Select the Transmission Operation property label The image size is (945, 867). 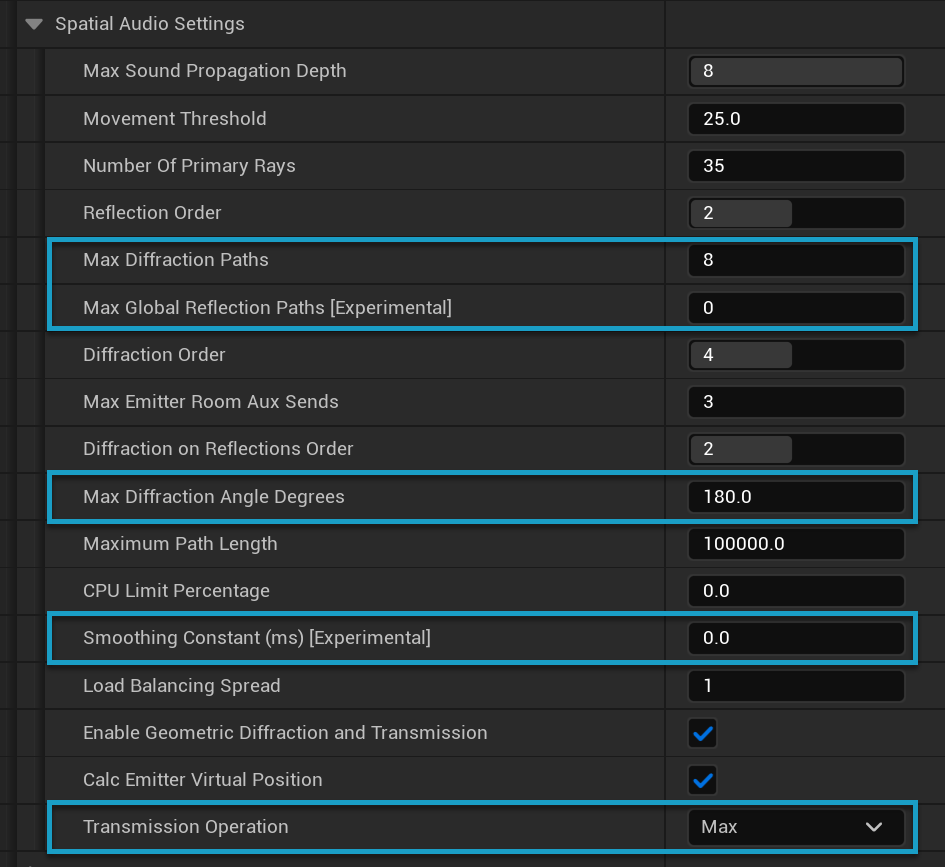coord(186,827)
